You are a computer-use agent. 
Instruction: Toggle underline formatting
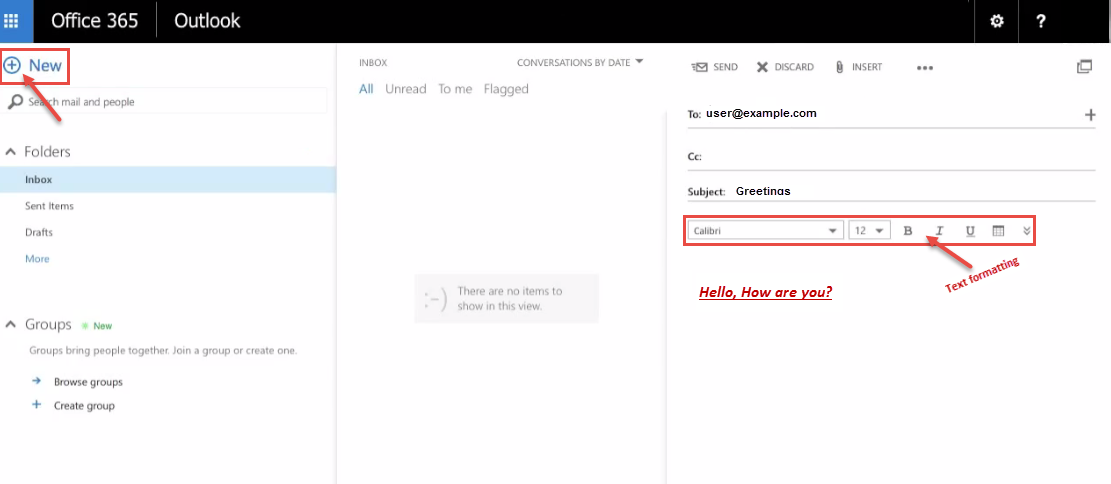click(x=971, y=230)
